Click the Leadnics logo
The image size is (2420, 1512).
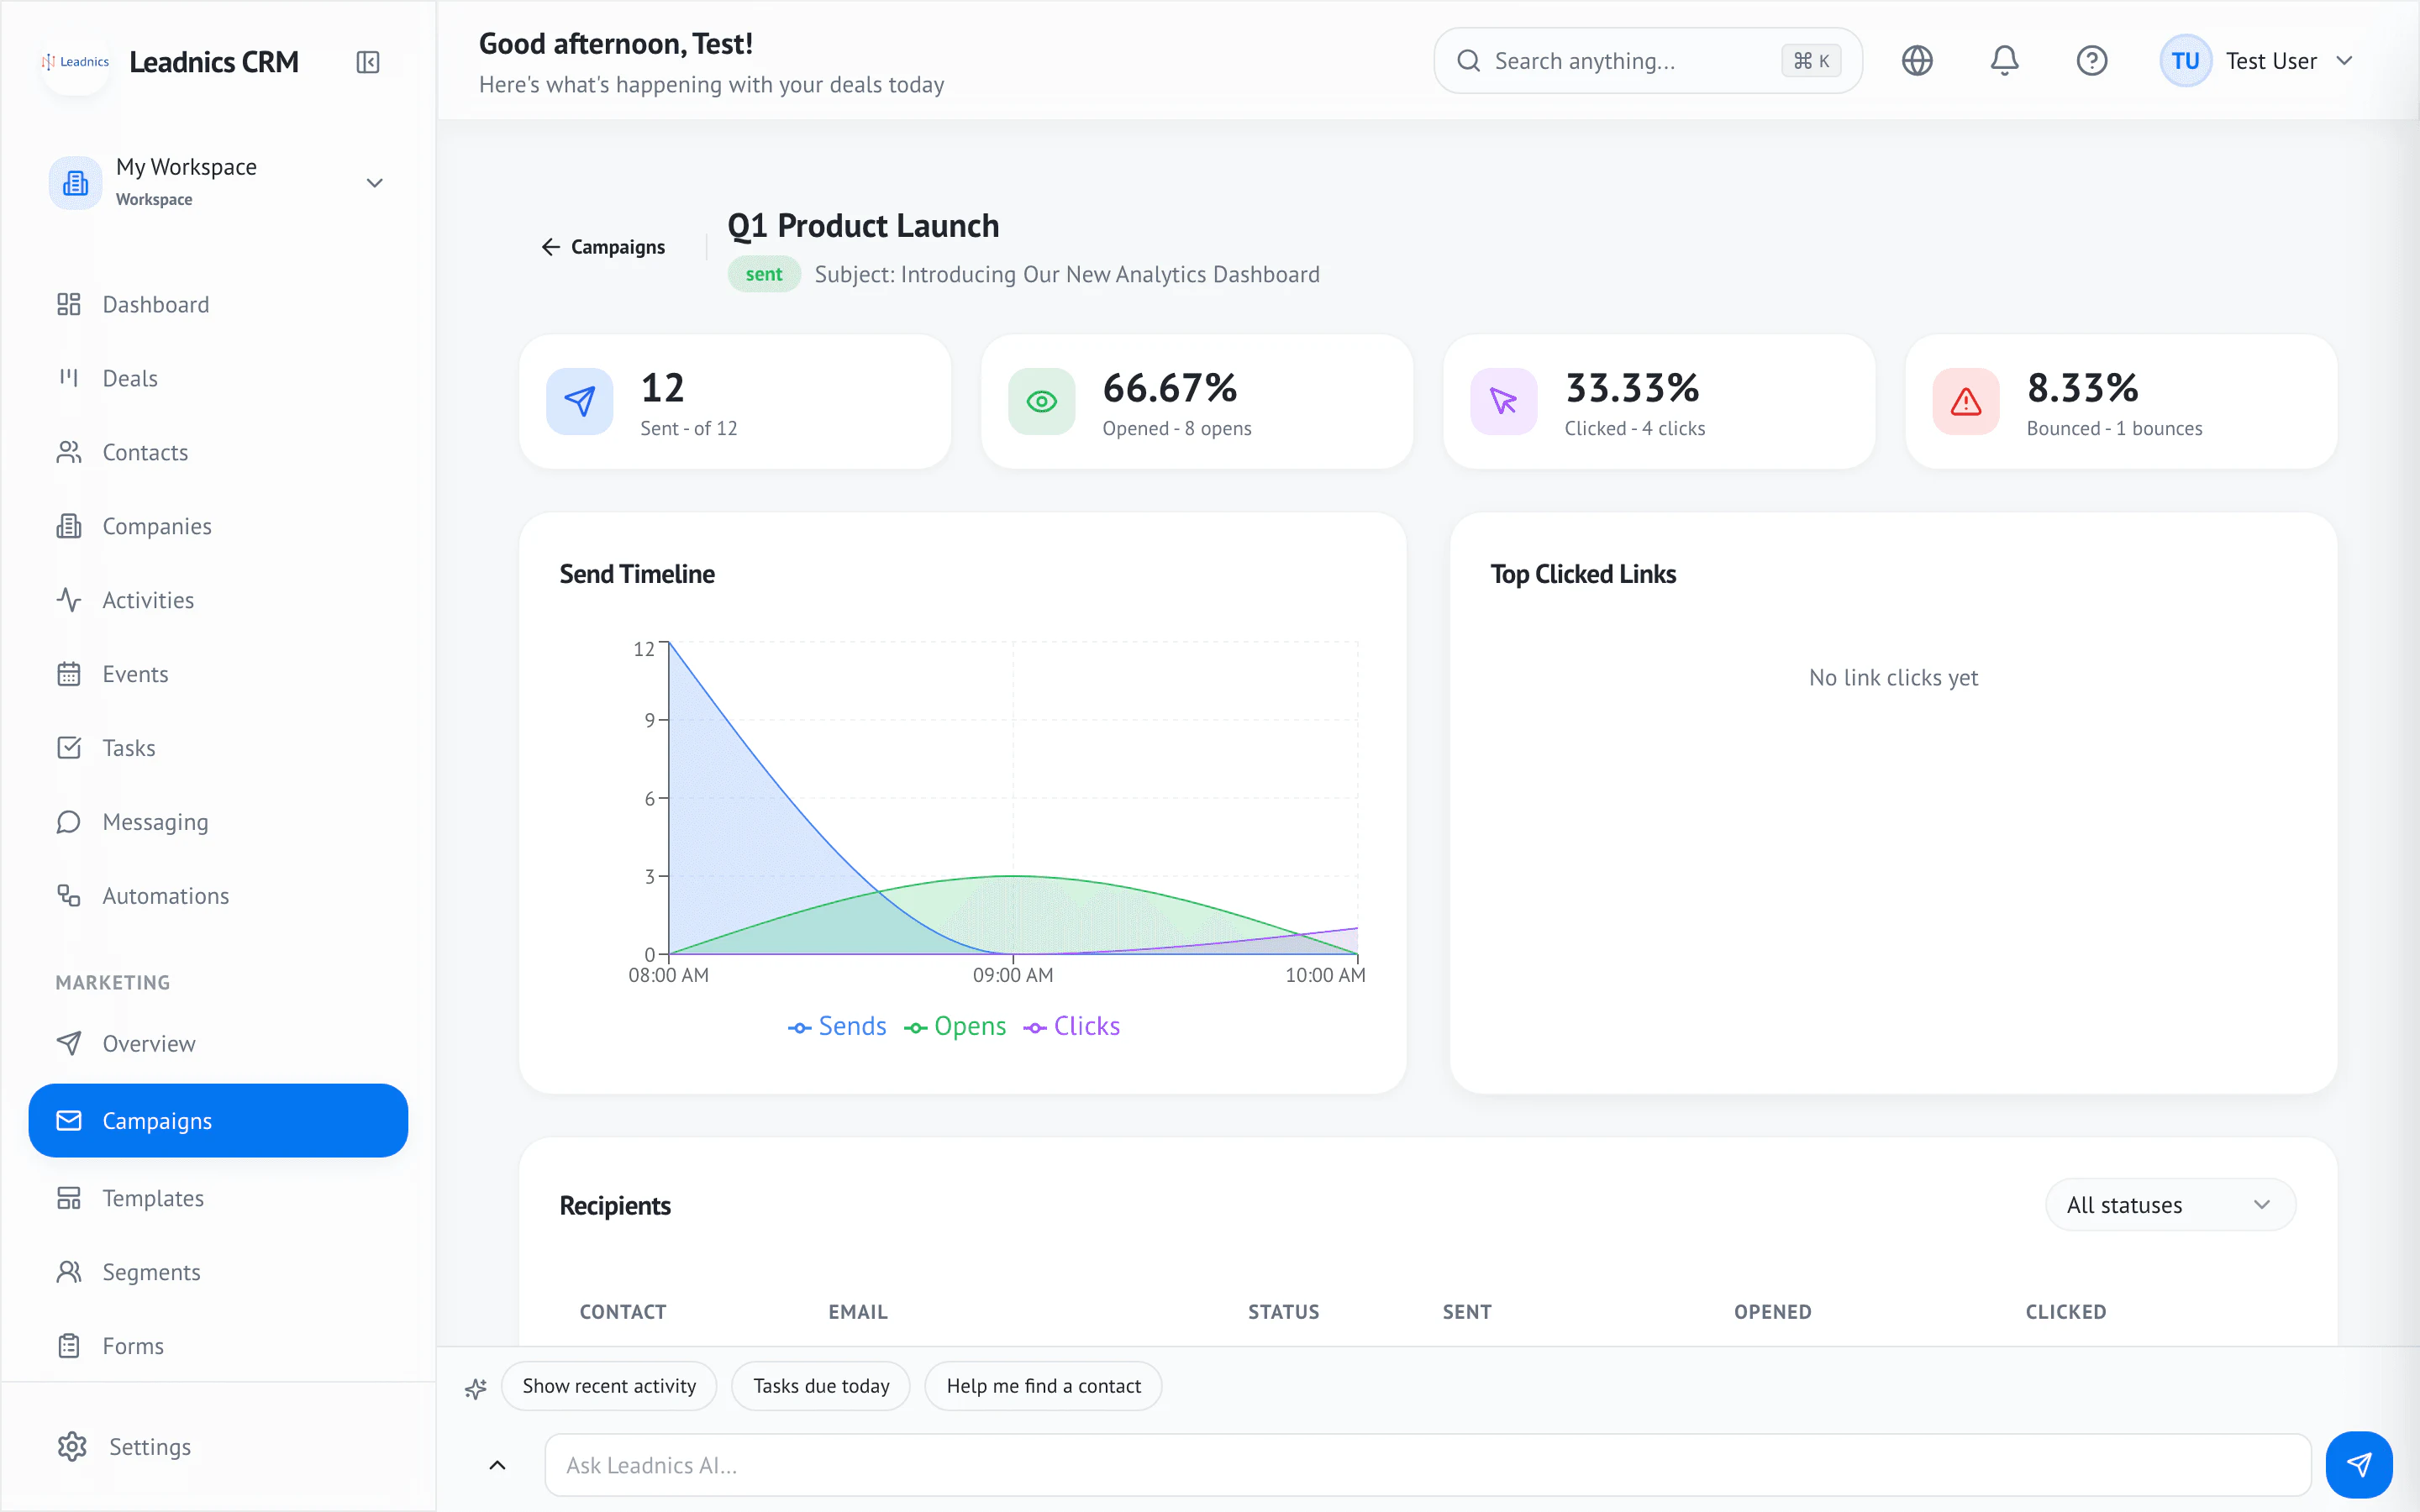(x=76, y=62)
